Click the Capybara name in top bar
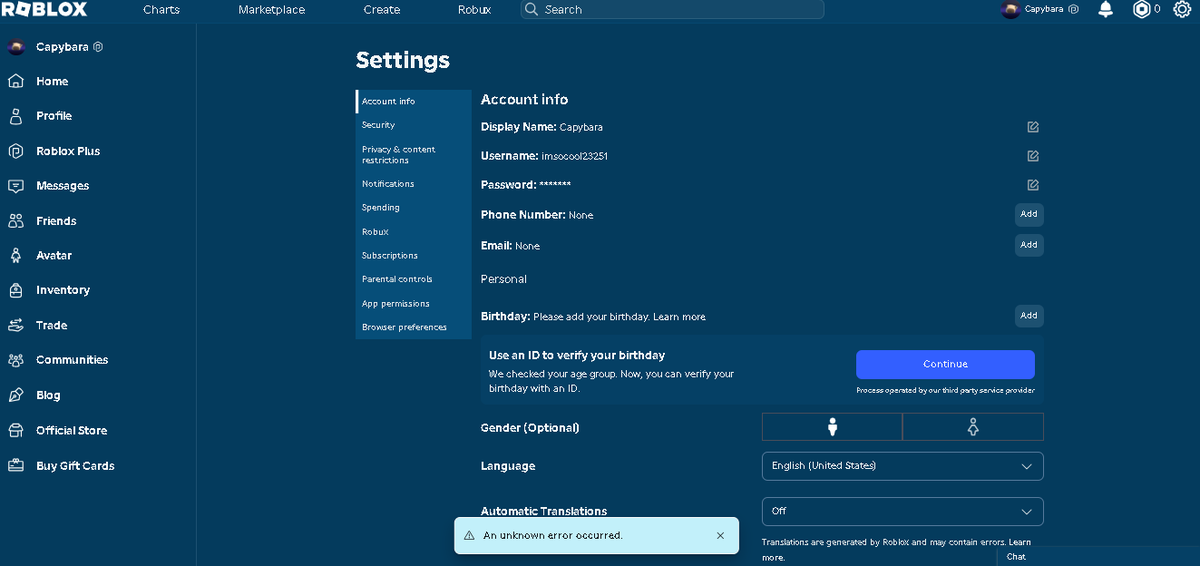 tap(1044, 9)
